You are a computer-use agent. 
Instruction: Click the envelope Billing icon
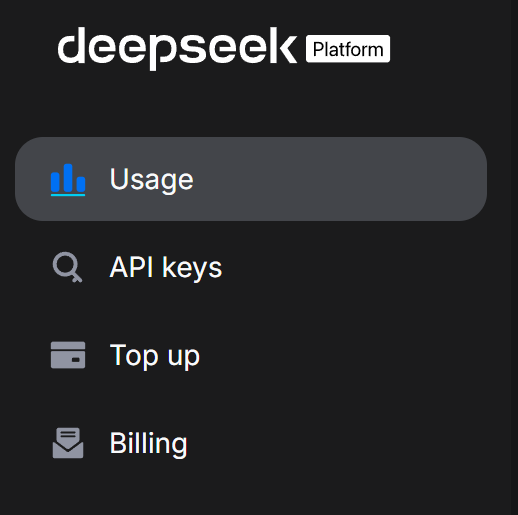click(68, 443)
